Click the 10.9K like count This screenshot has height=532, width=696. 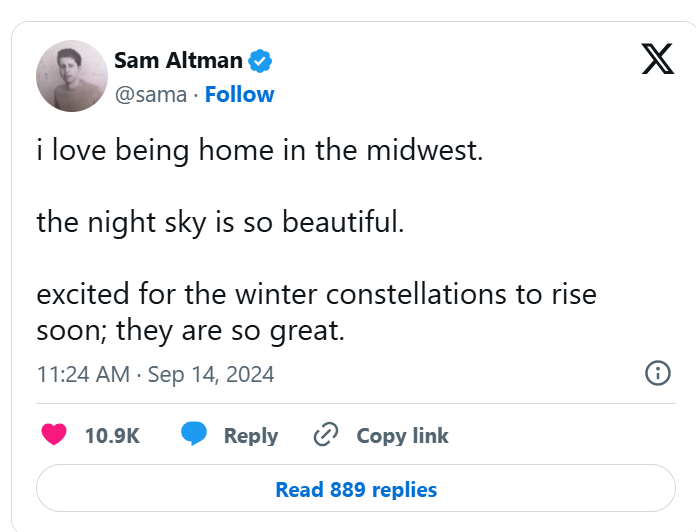(112, 436)
